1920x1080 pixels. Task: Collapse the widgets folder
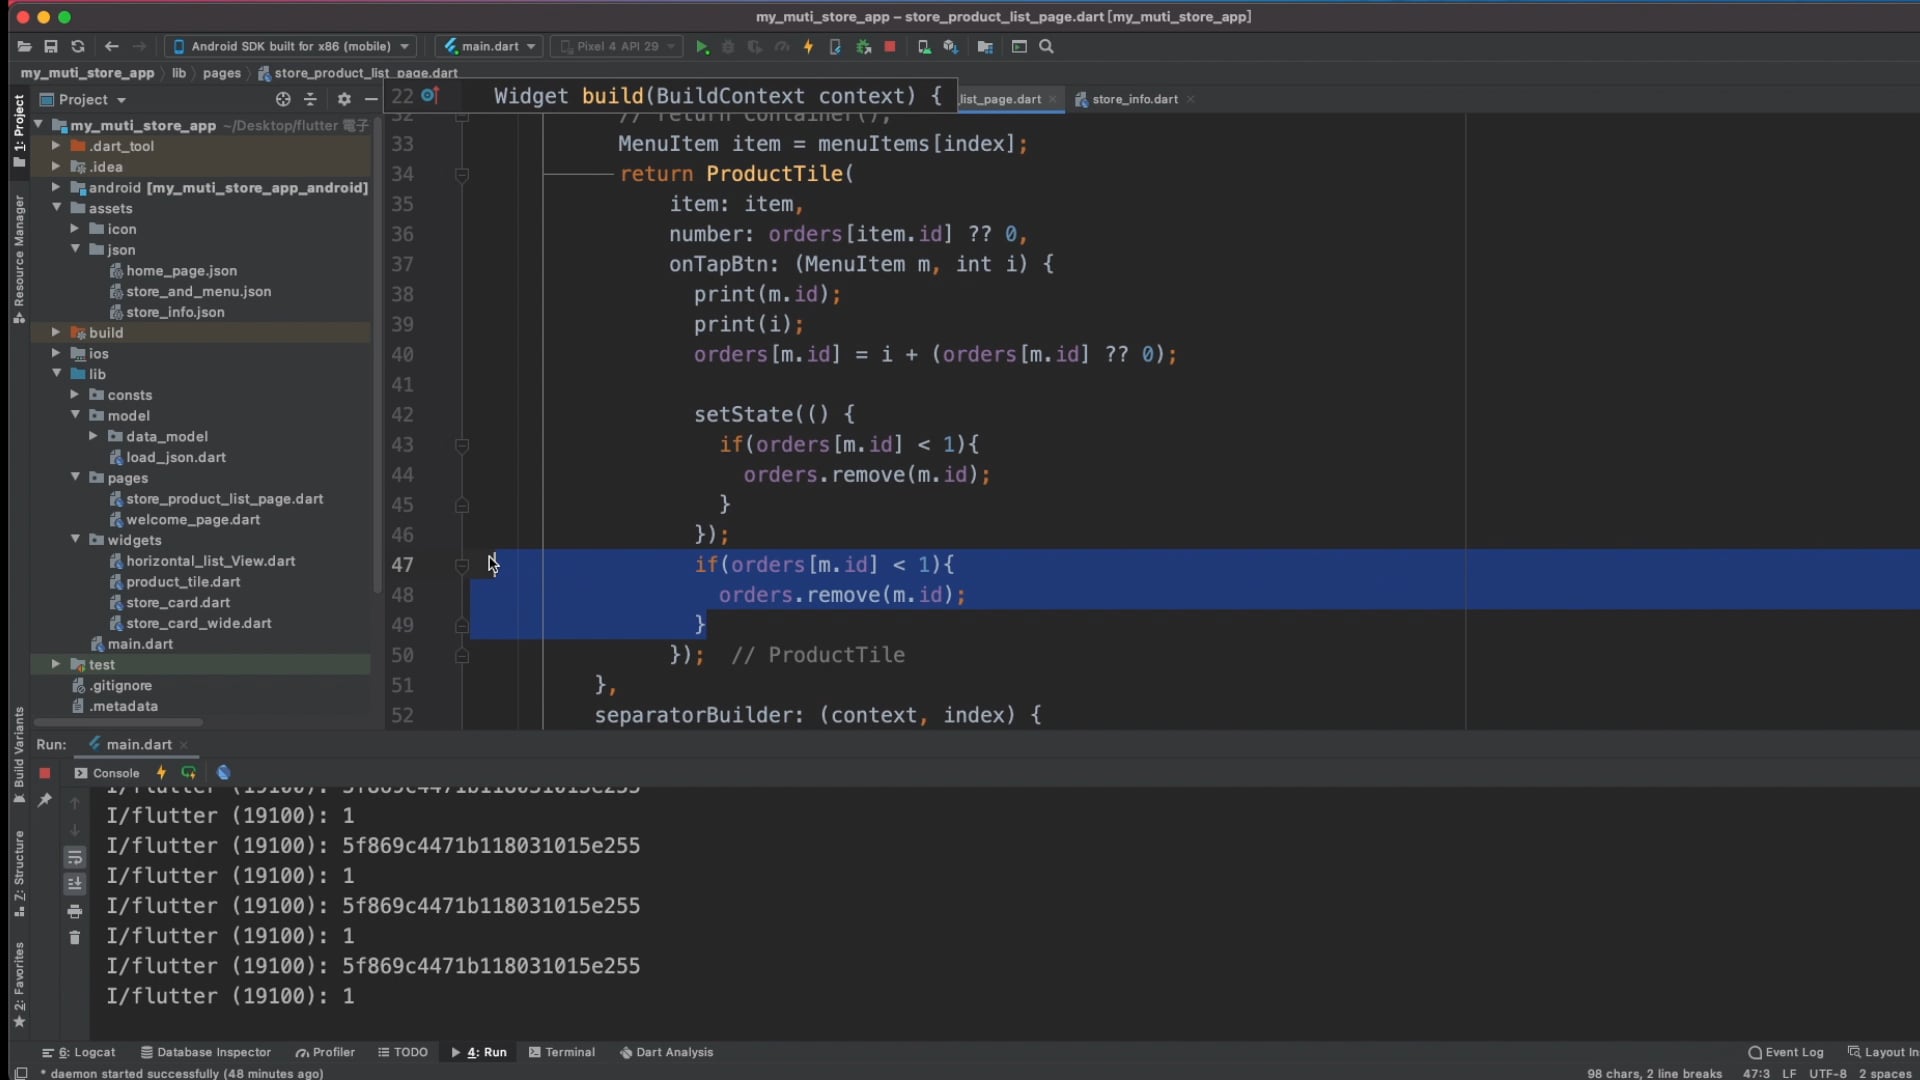(x=75, y=540)
